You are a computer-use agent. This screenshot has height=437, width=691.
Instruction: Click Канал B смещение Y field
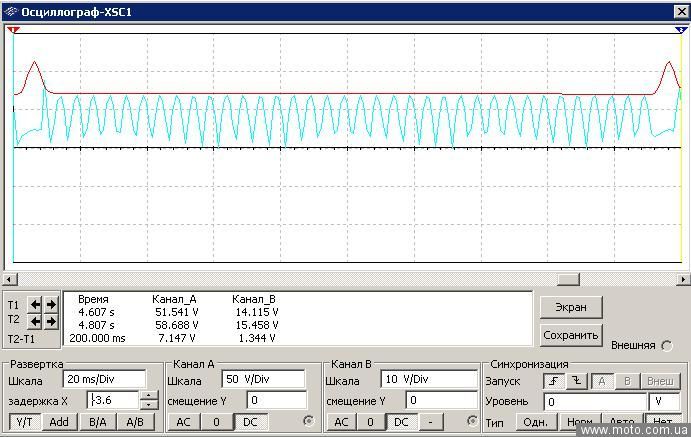[441, 400]
